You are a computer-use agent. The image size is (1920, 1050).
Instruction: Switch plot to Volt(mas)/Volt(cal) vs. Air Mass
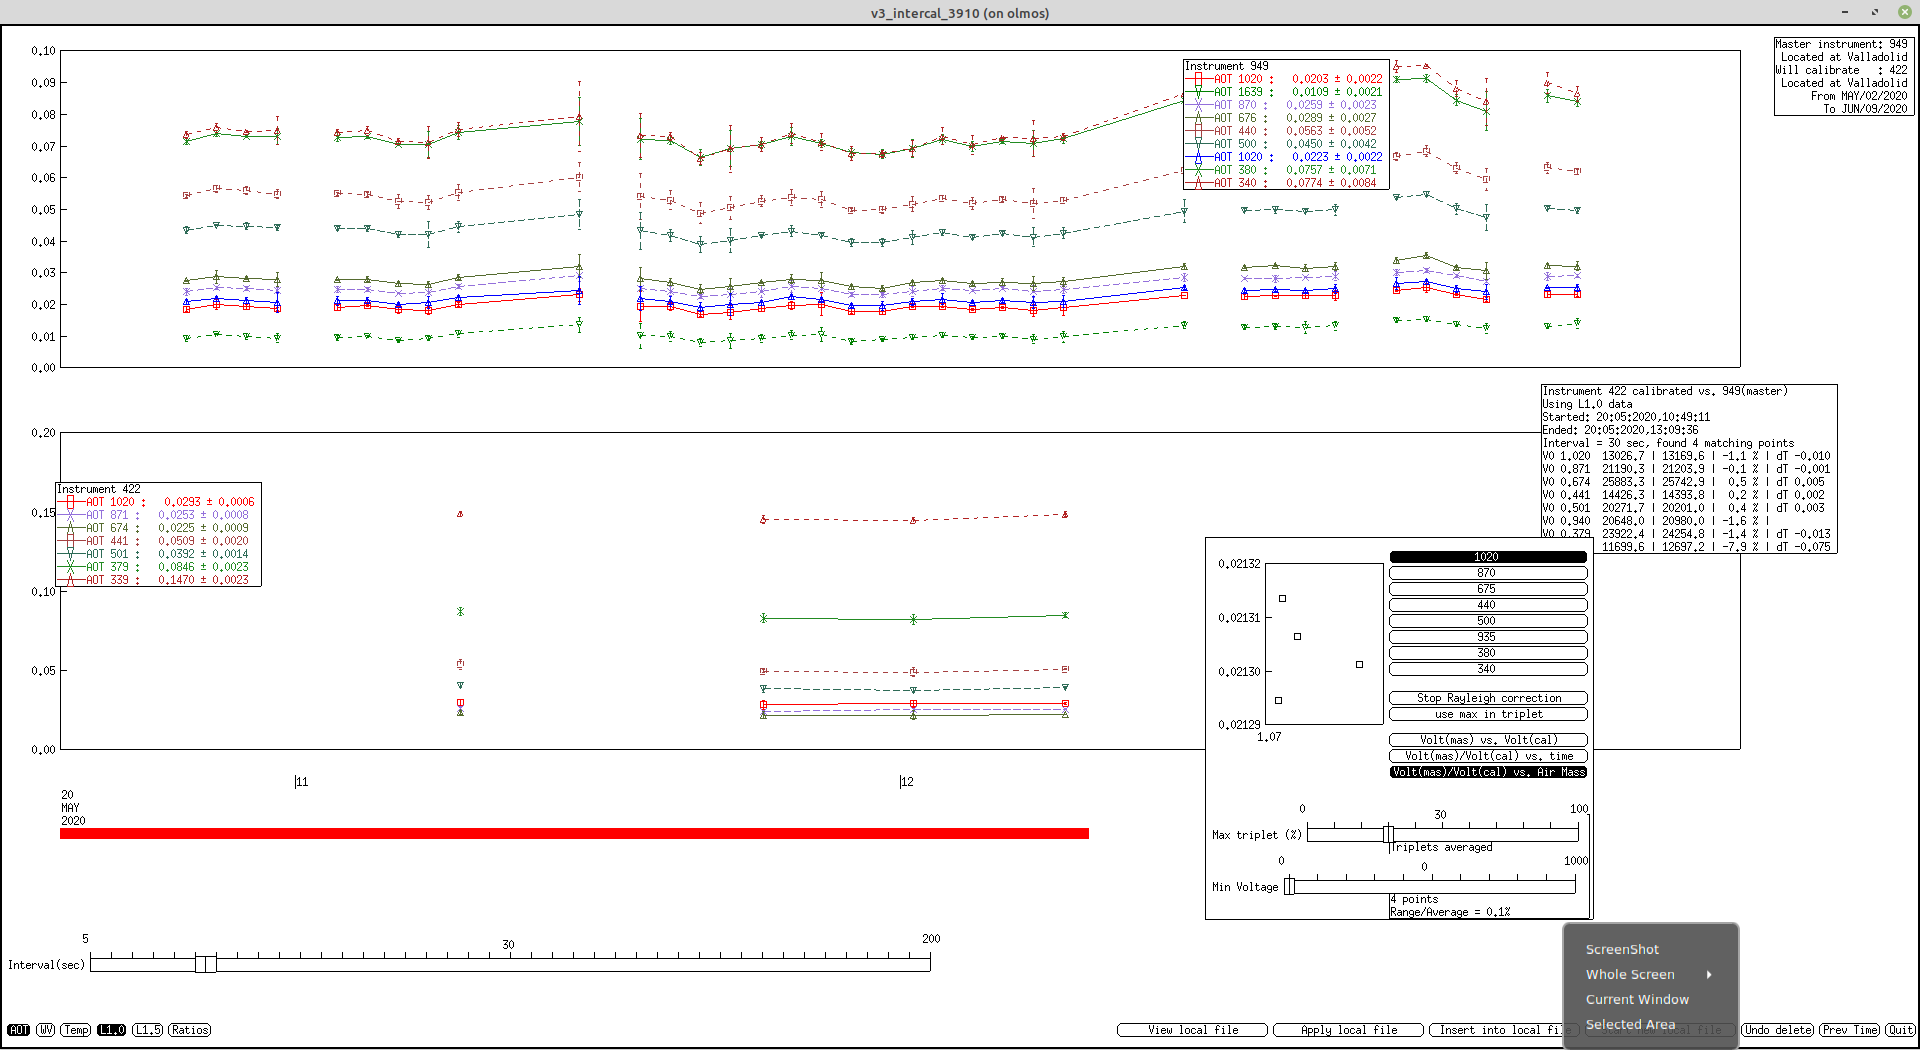coord(1488,772)
